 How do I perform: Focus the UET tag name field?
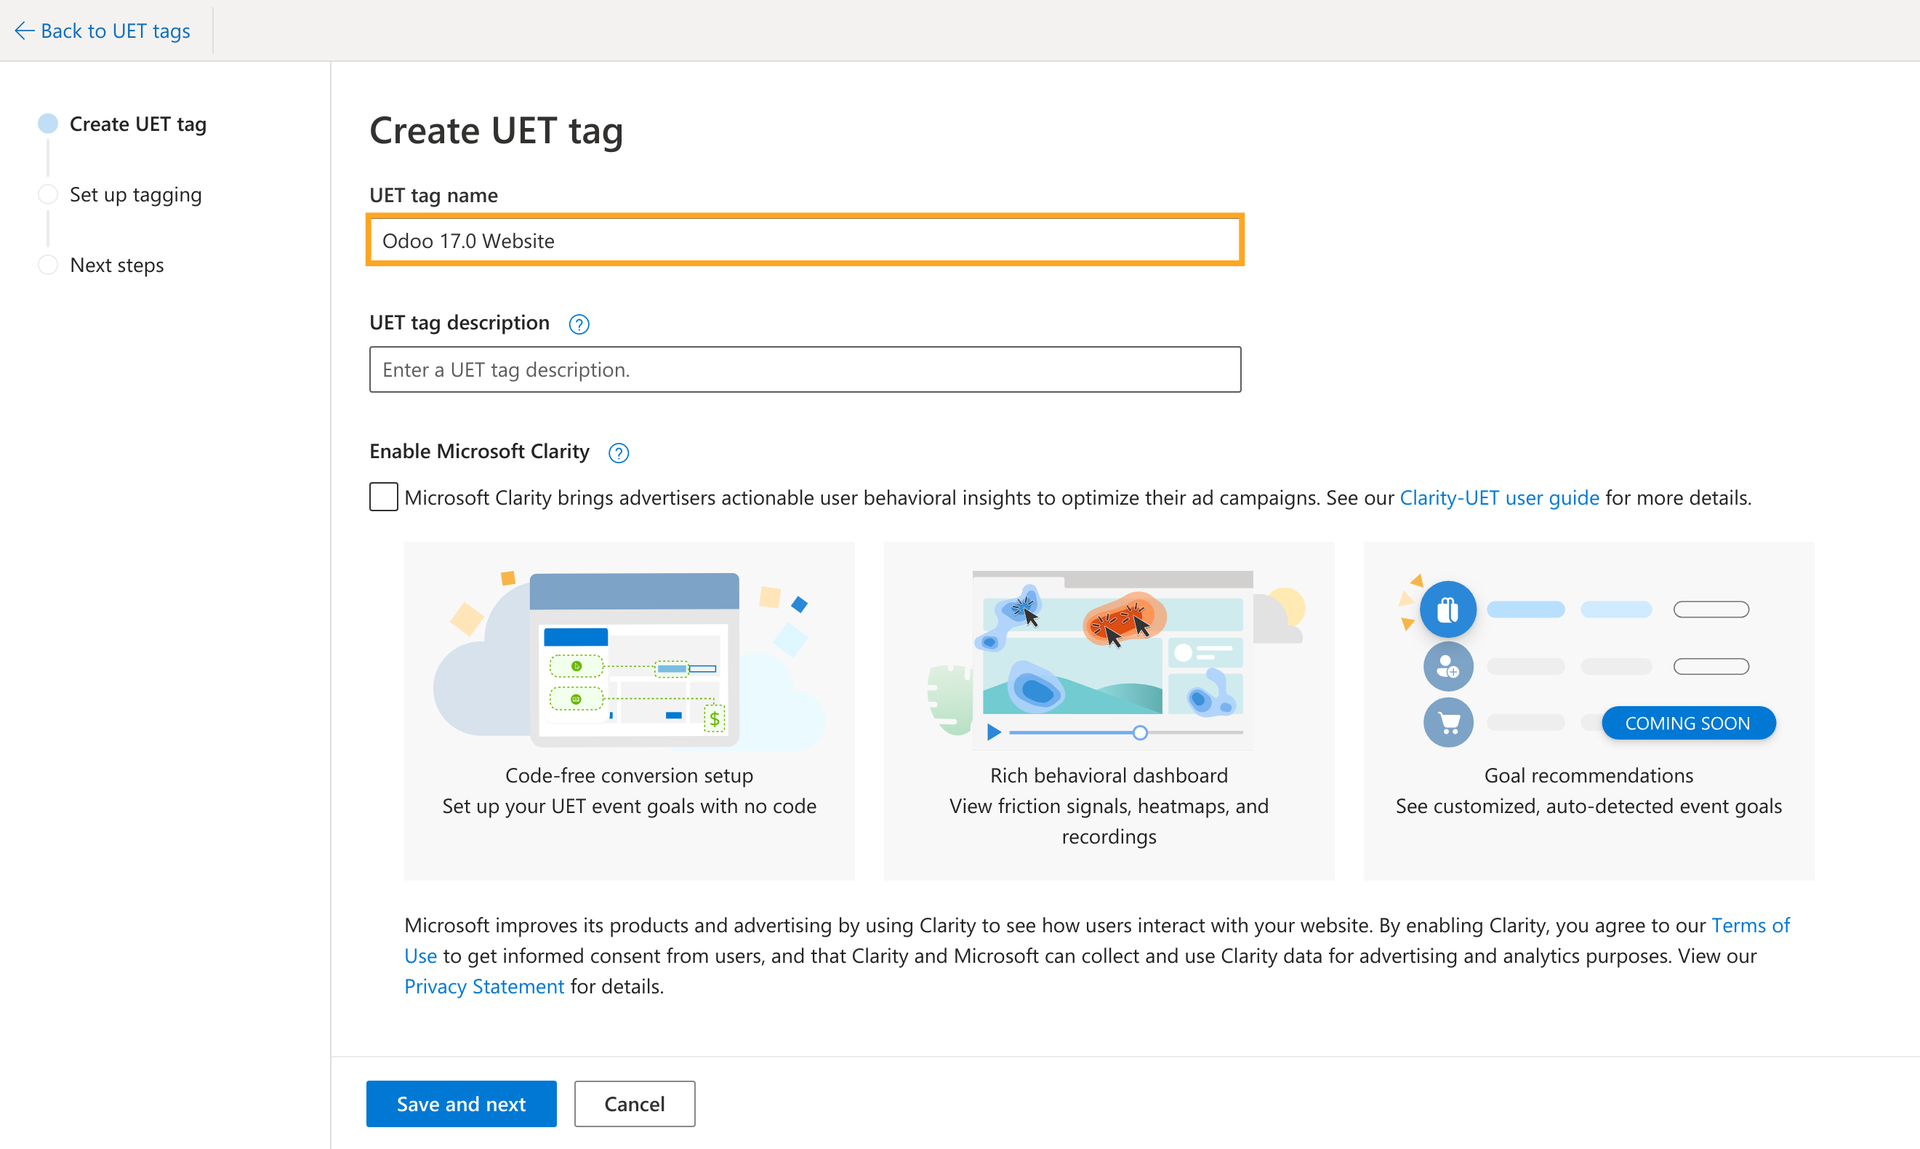tap(805, 241)
